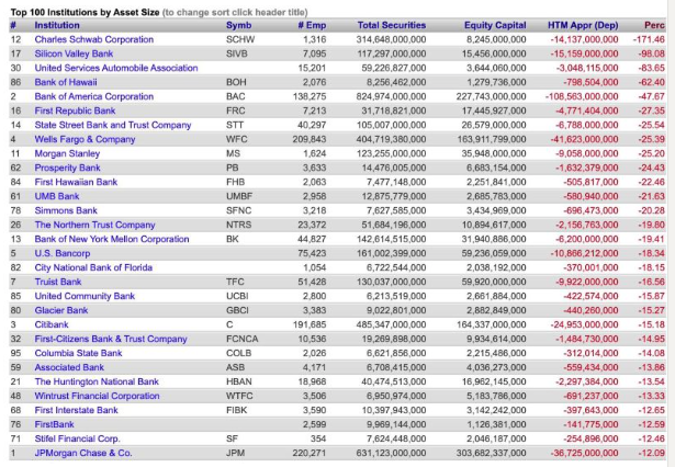
Task: Open UMB Bank link
Action: pos(57,196)
